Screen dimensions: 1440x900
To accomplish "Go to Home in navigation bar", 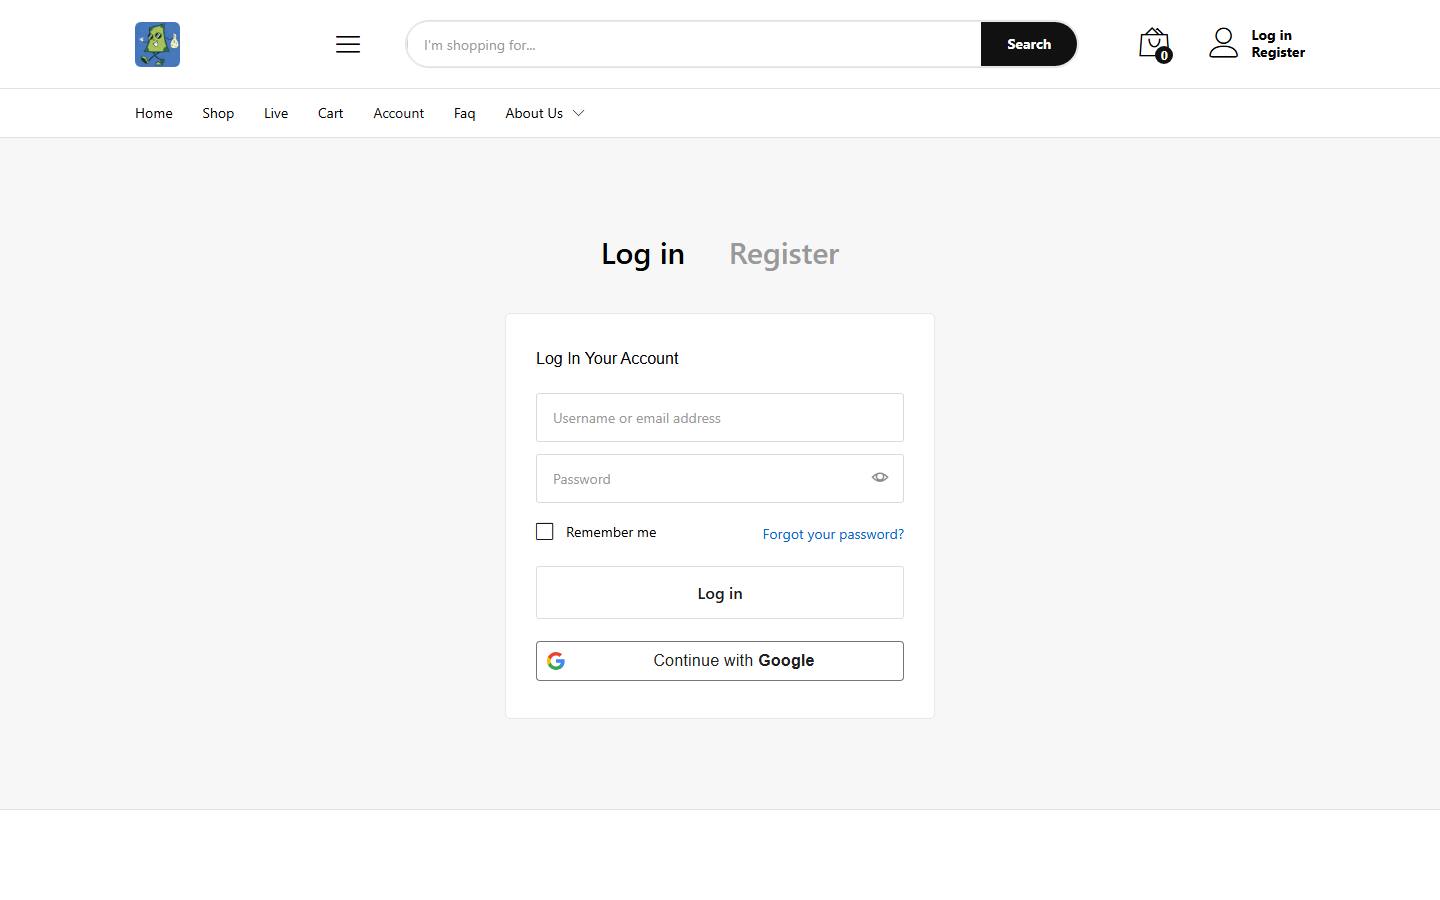I will [x=154, y=113].
